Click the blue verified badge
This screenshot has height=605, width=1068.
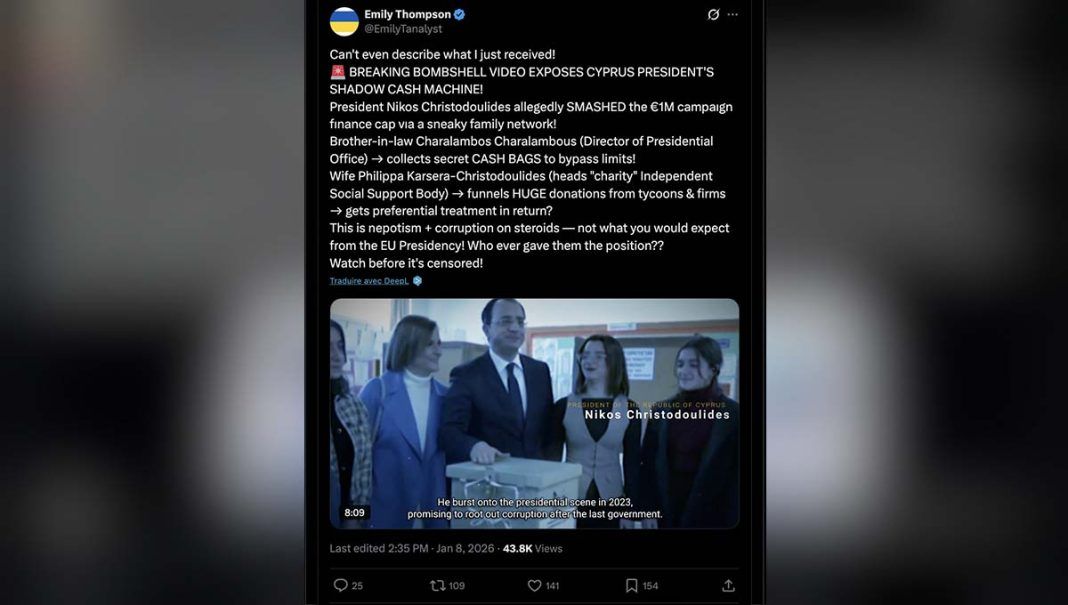[460, 14]
